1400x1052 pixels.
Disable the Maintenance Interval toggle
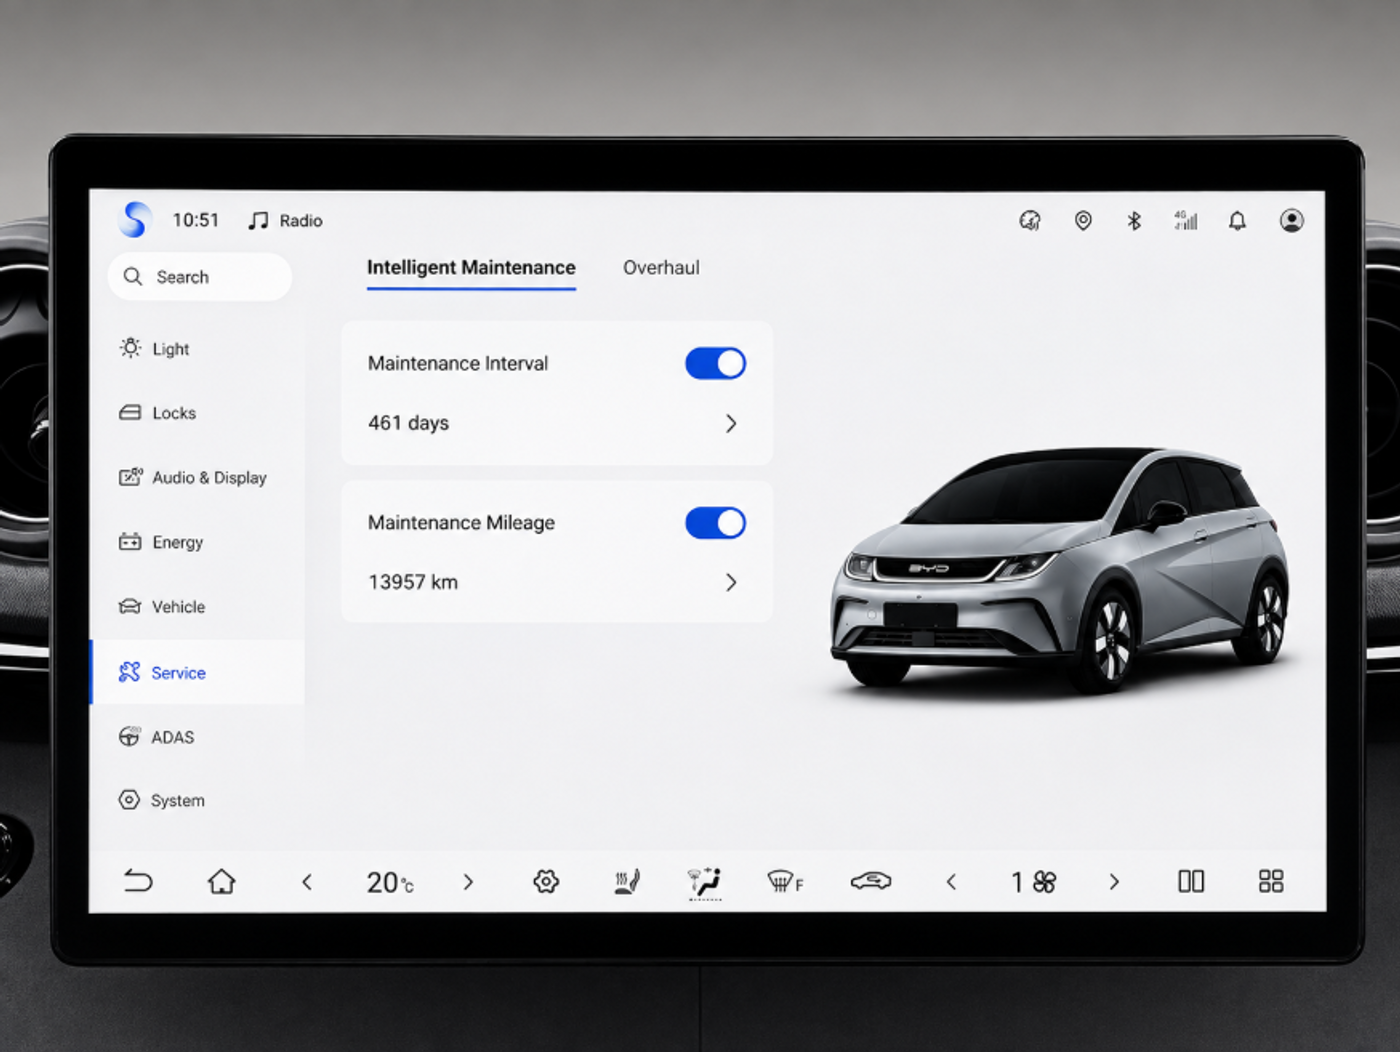pos(715,363)
